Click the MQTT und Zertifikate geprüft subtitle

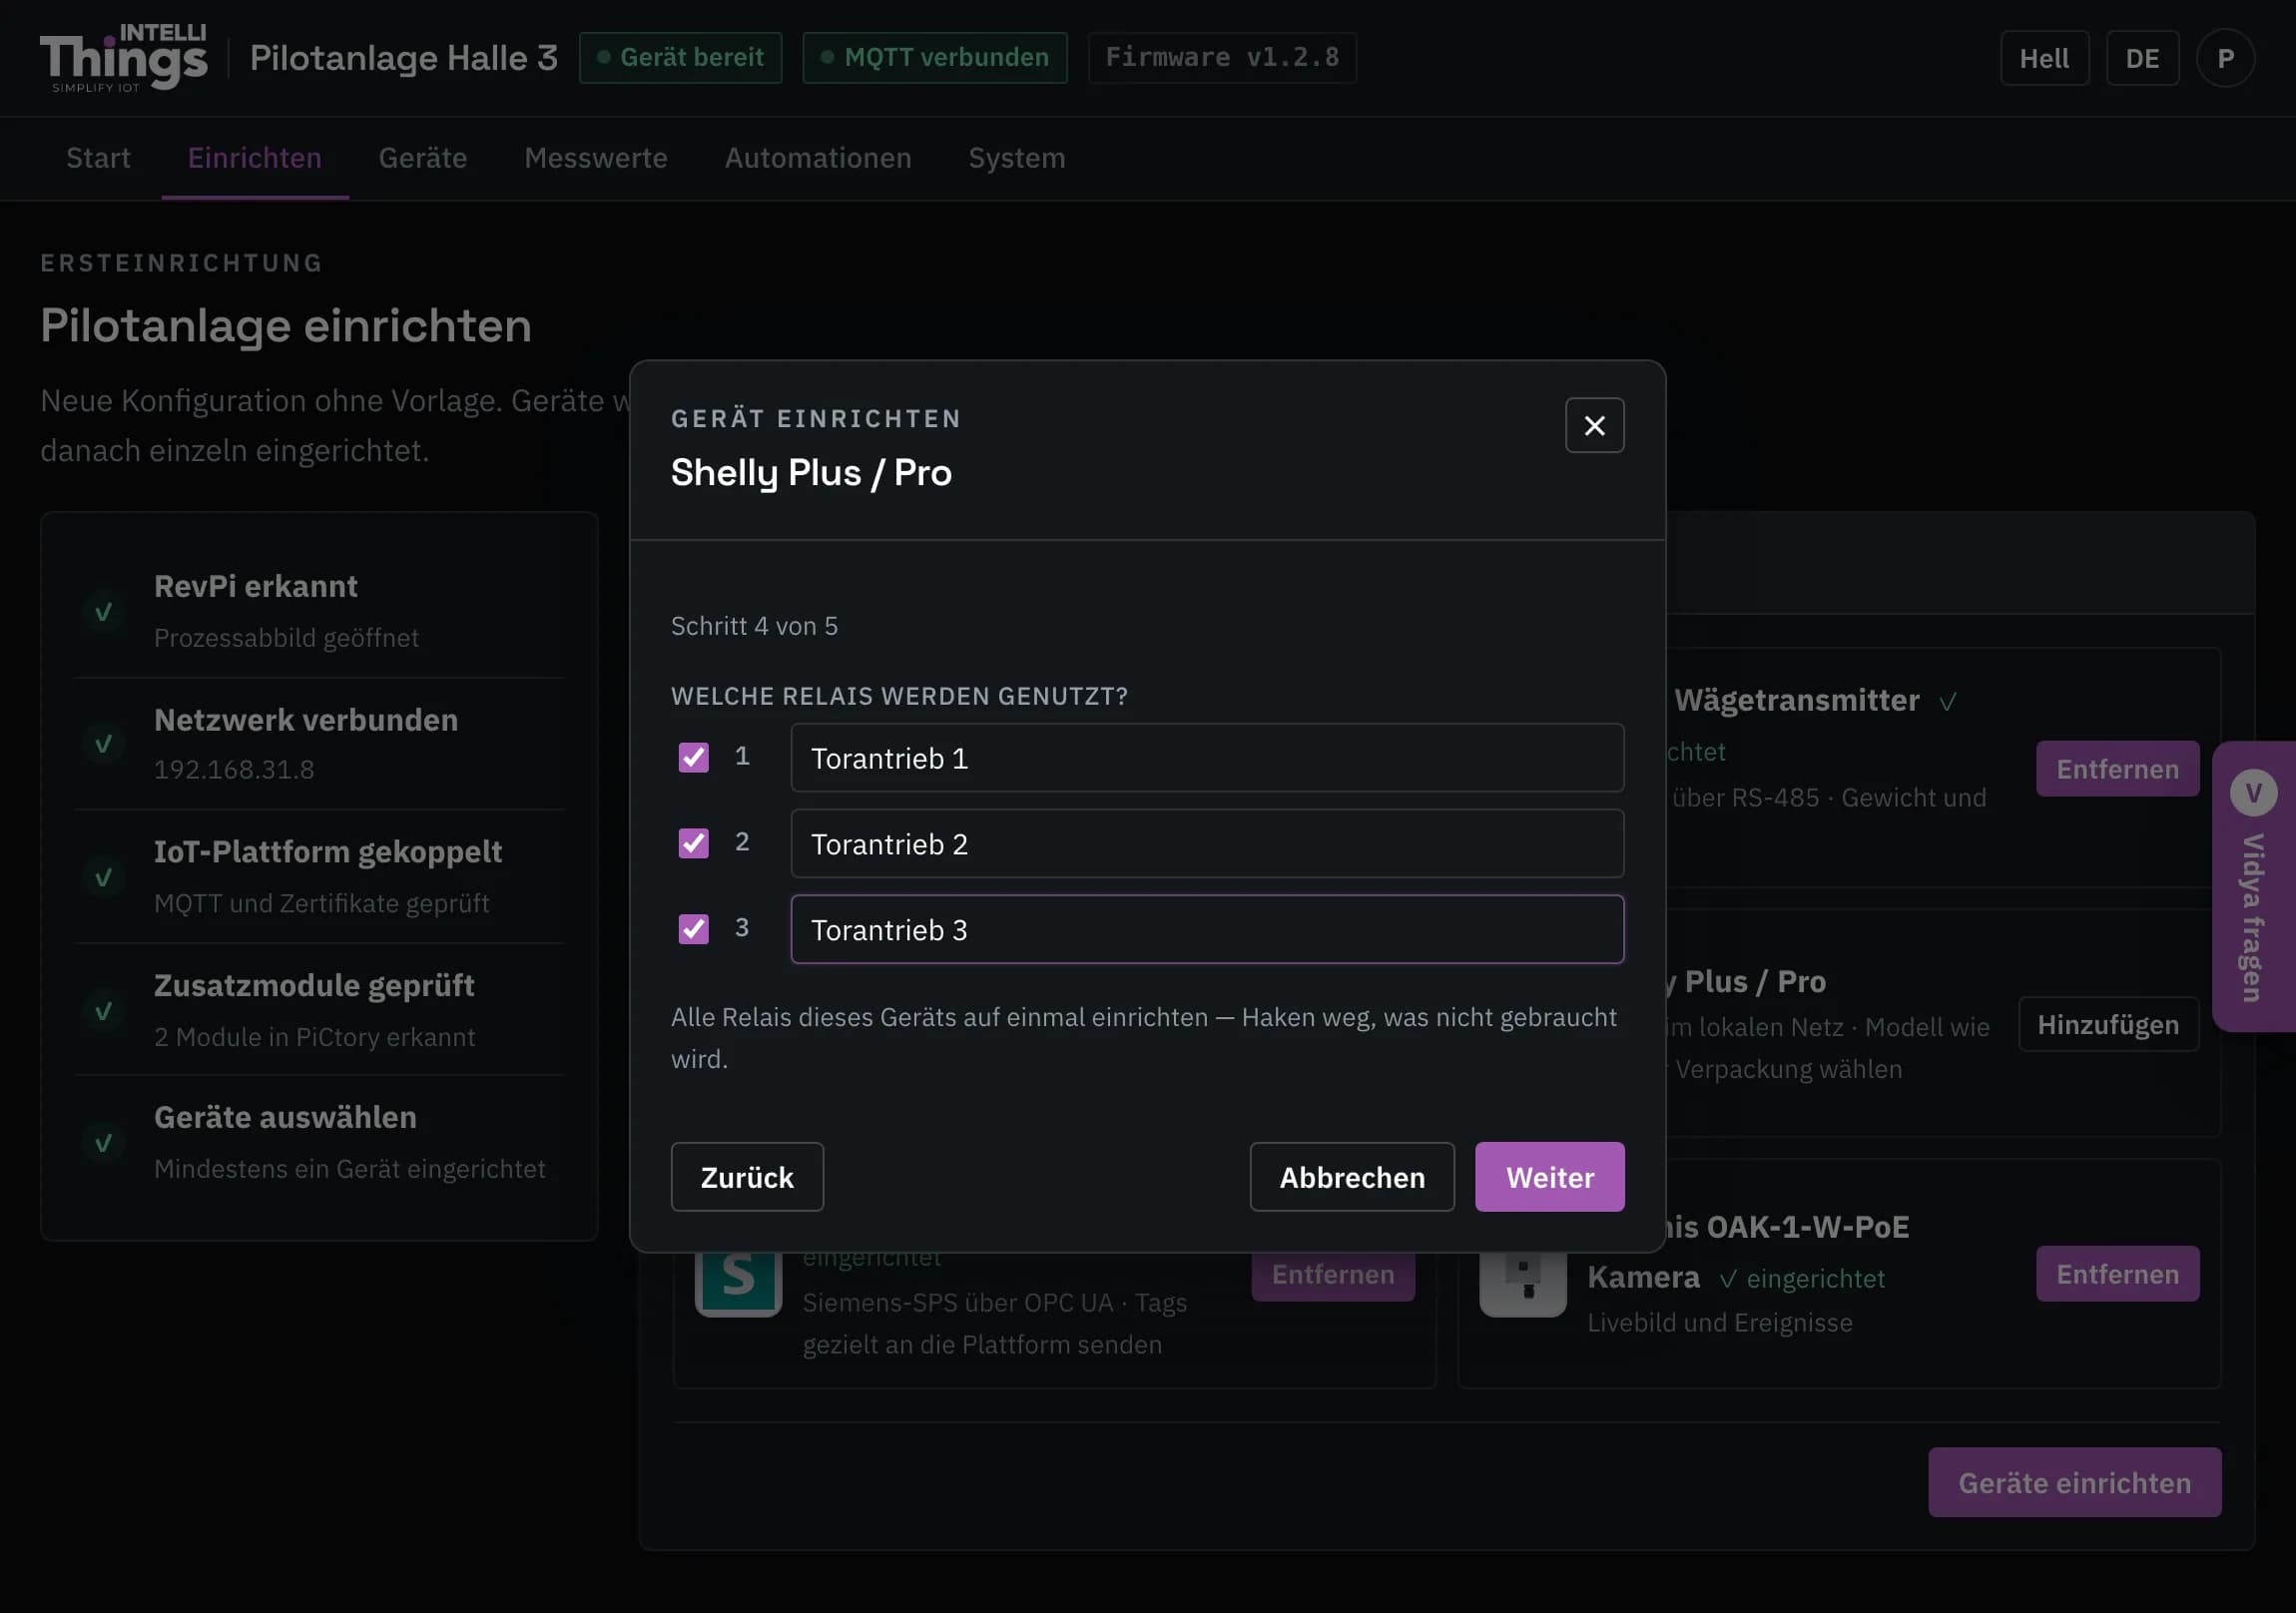[x=322, y=903]
